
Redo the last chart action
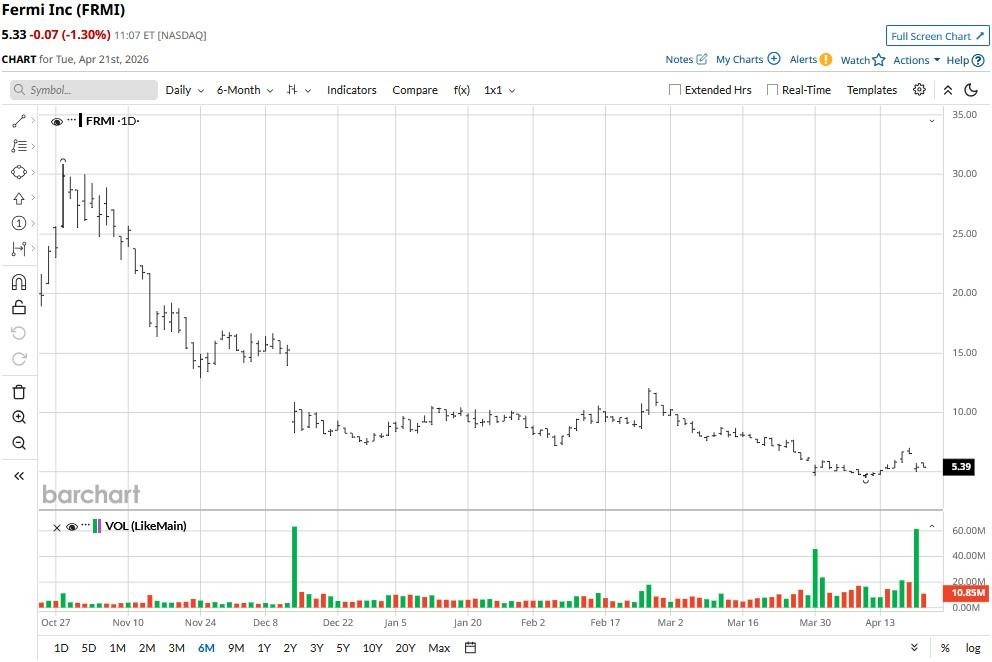(19, 359)
